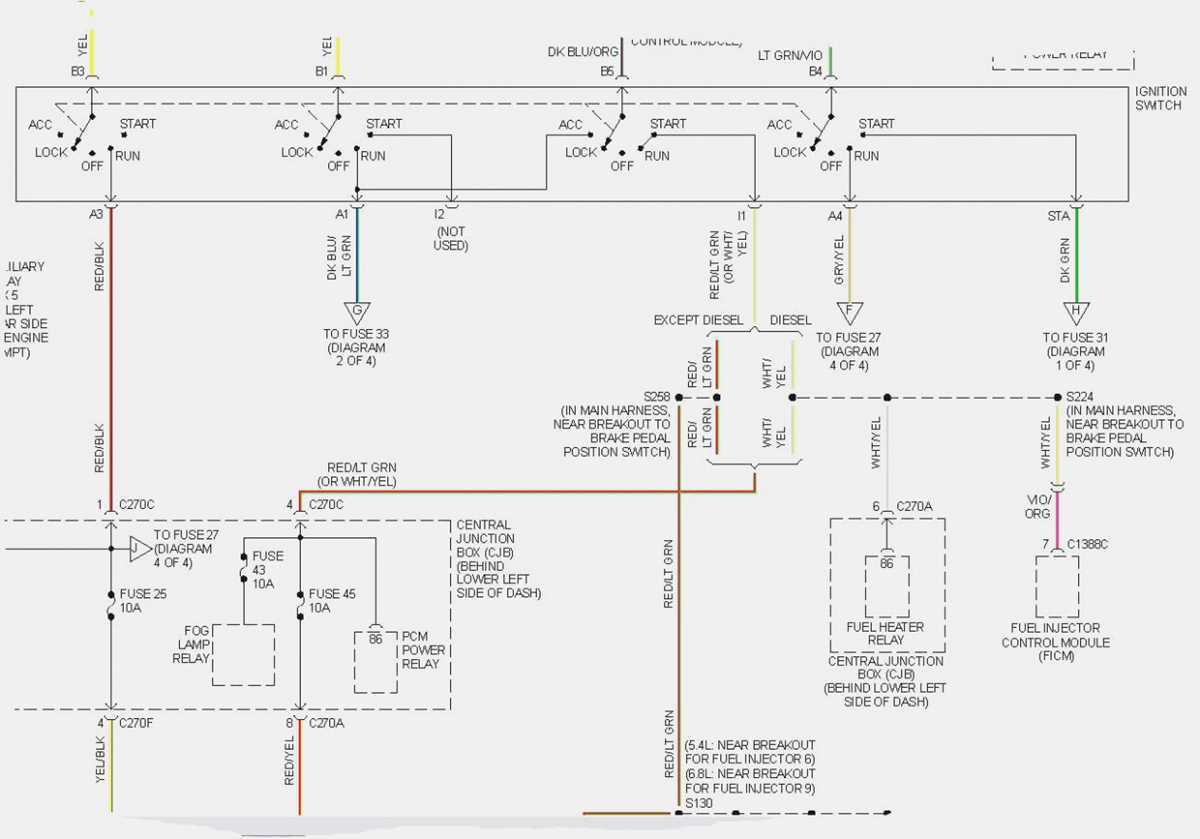Click terminal 86 inside fuel heater relay
This screenshot has width=1200, height=839.
[x=886, y=564]
